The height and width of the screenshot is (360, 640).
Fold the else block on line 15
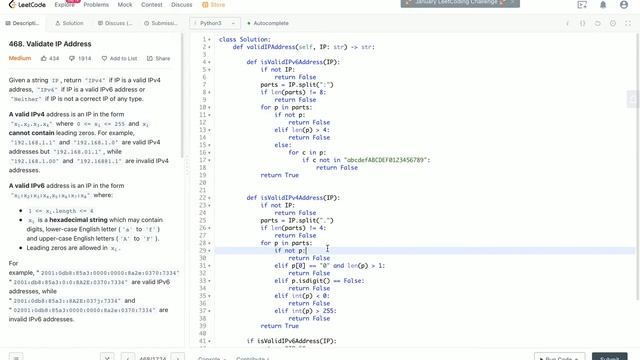tap(209, 145)
